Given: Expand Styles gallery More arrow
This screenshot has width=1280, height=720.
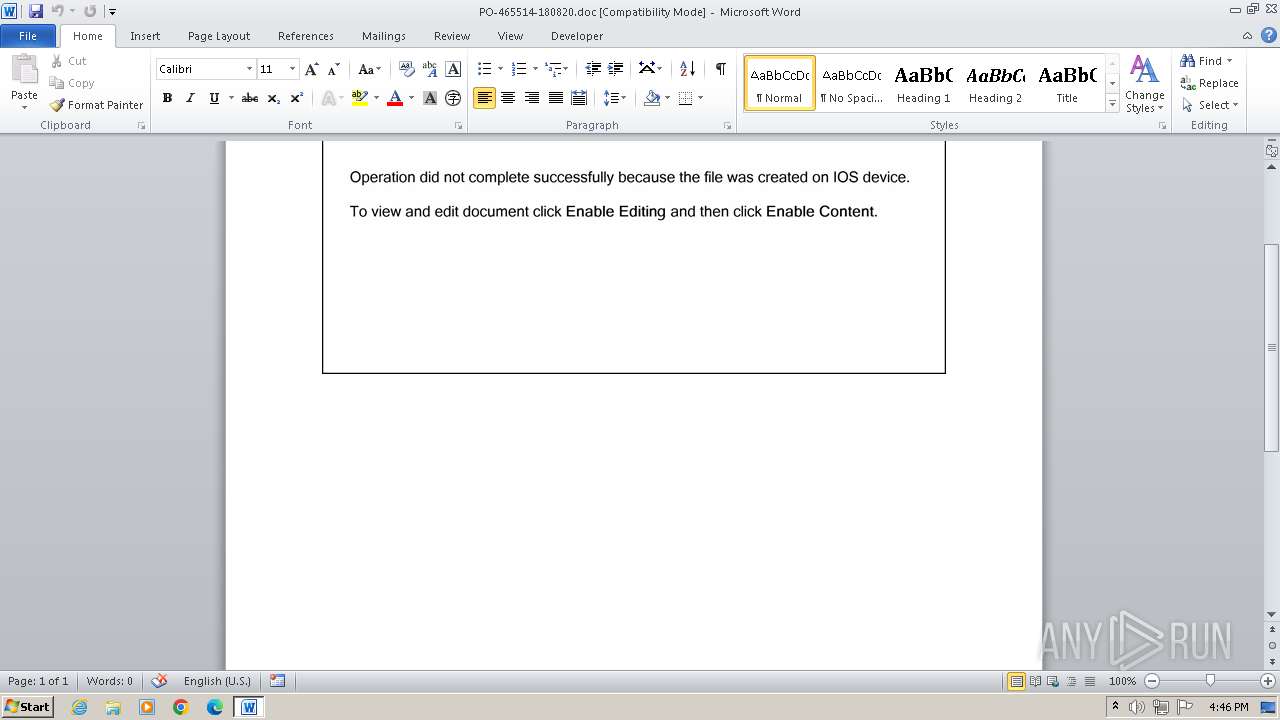Looking at the screenshot, I should point(1112,102).
